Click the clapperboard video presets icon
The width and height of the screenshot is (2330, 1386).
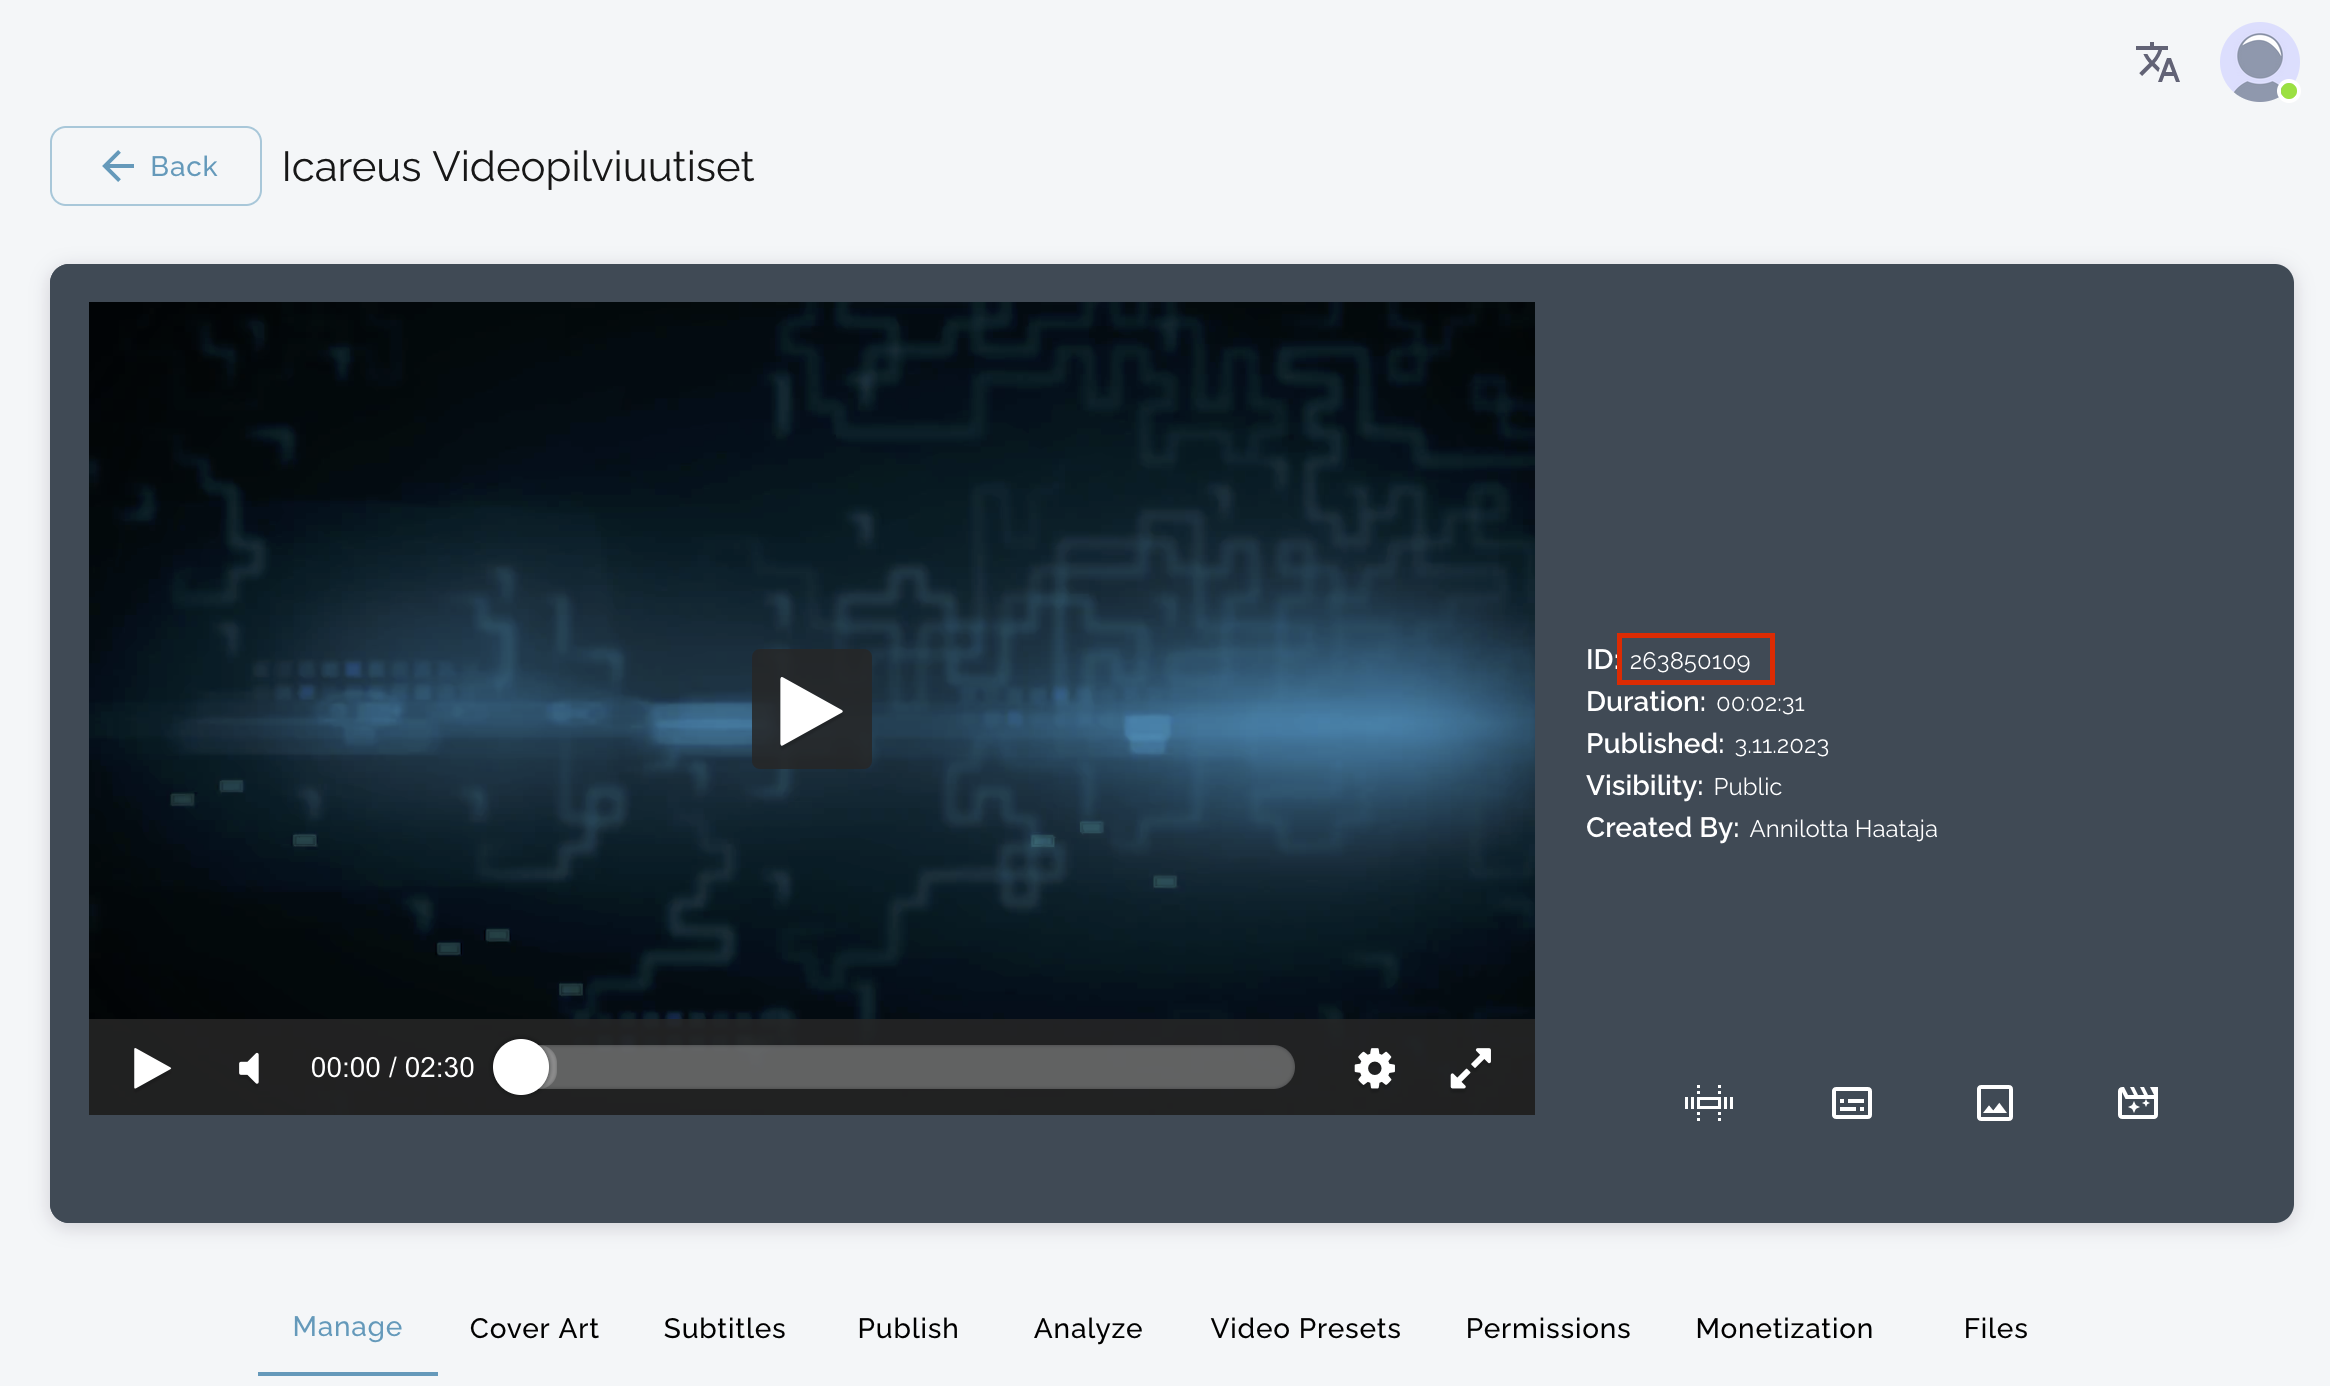(x=2137, y=1103)
